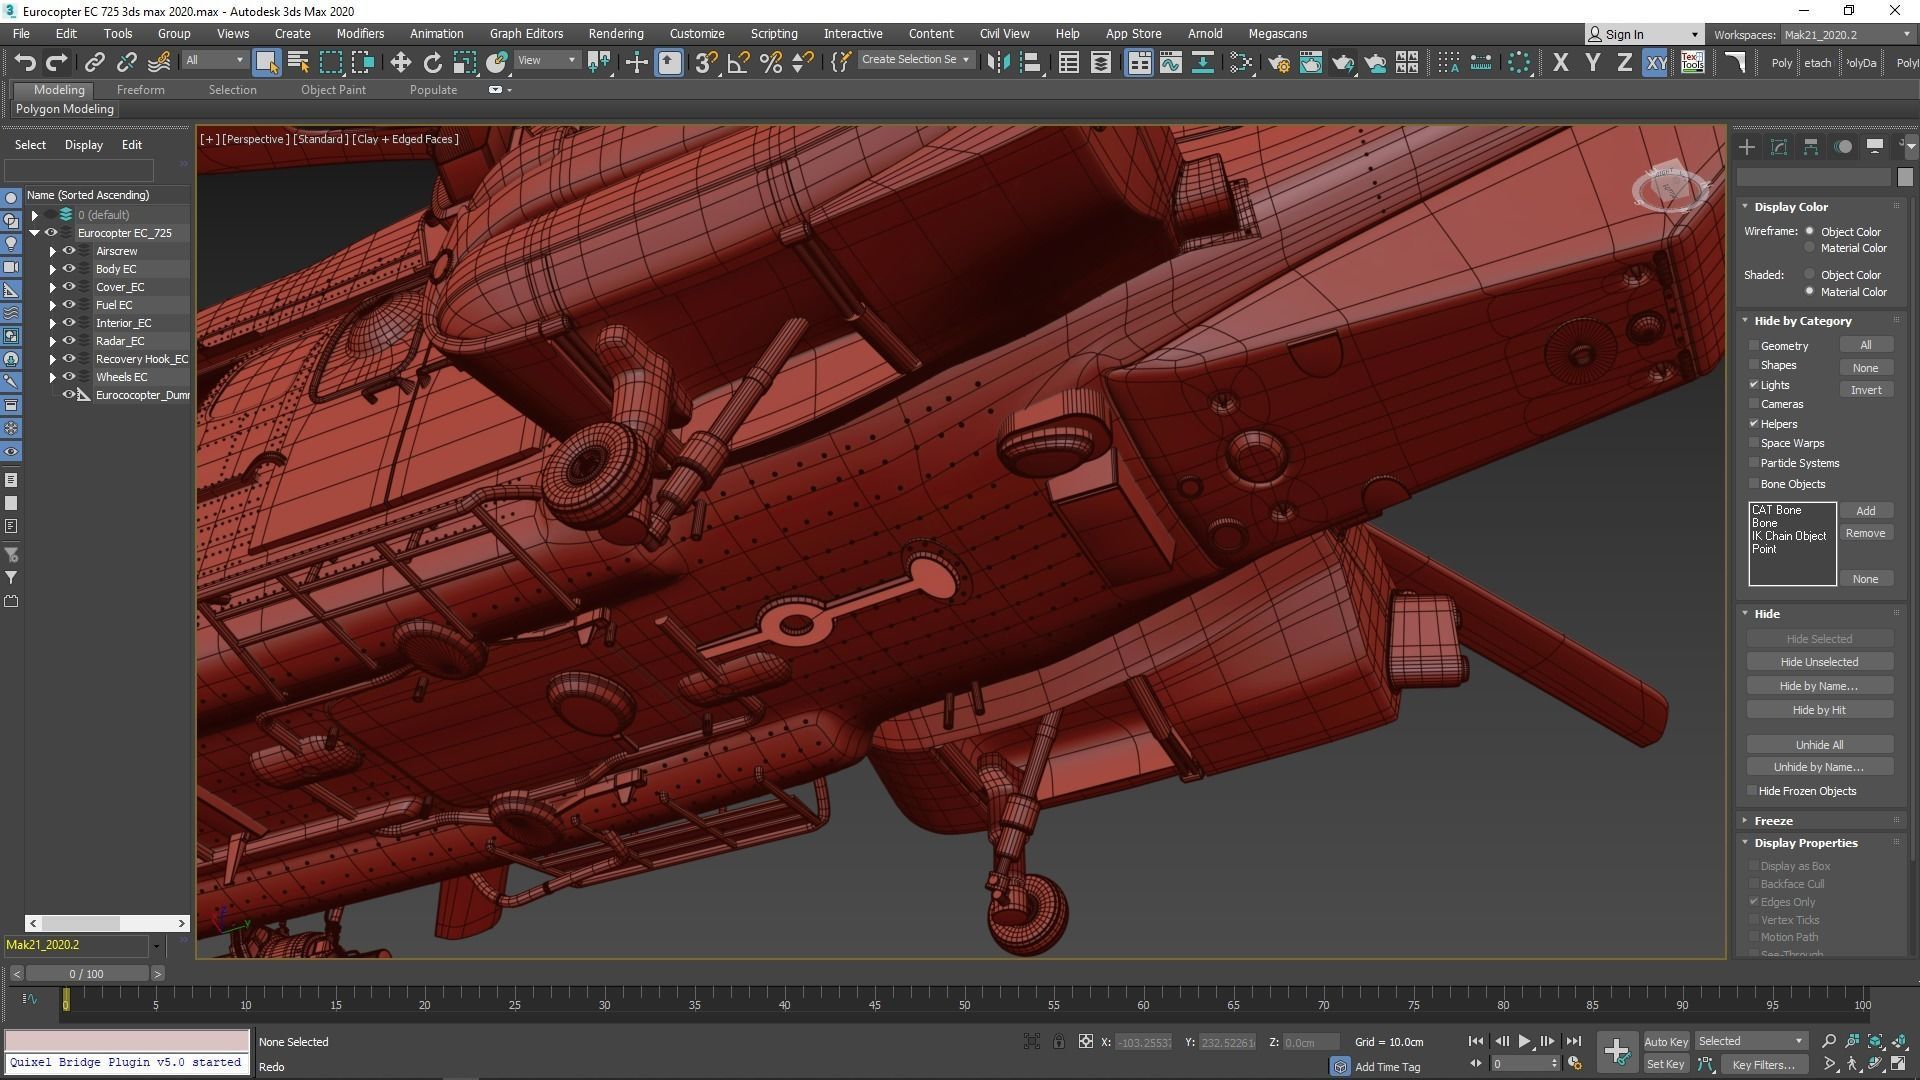Viewport: 1920px width, 1080px height.
Task: Switch to the Freeform ribbon tab
Action: pyautogui.click(x=140, y=90)
